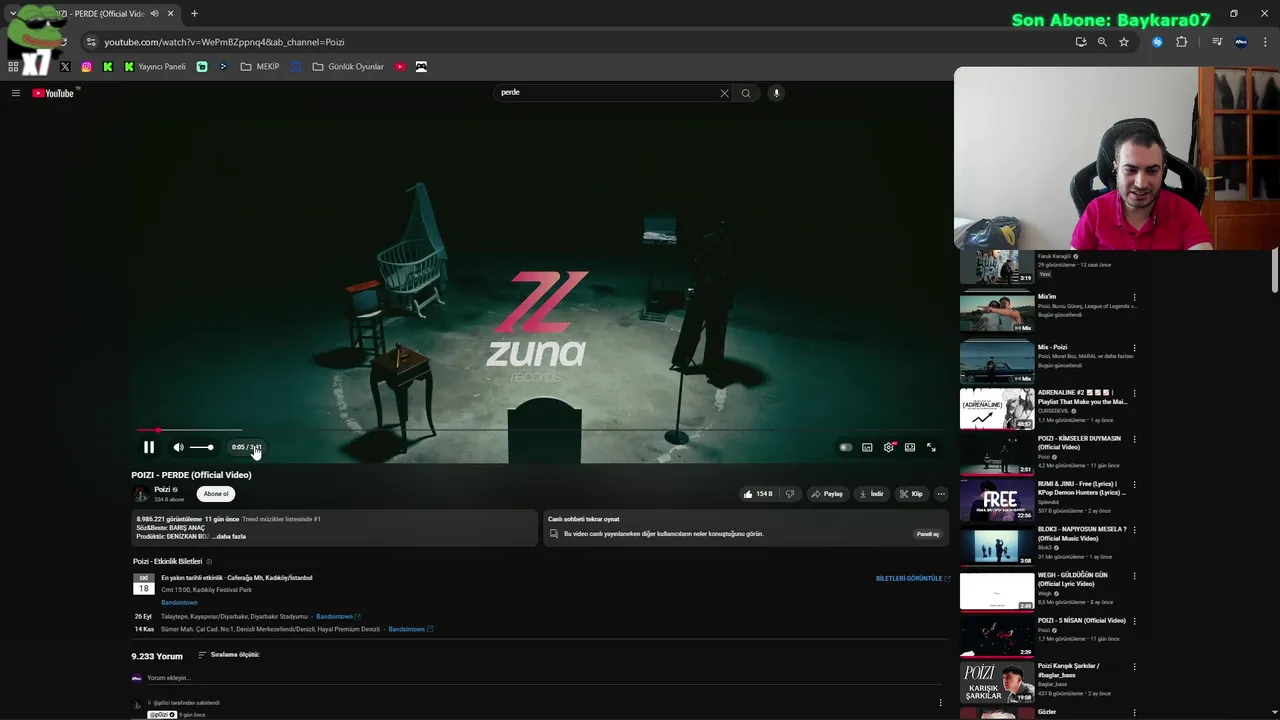Open the Instagram bookmark icon

(x=87, y=67)
